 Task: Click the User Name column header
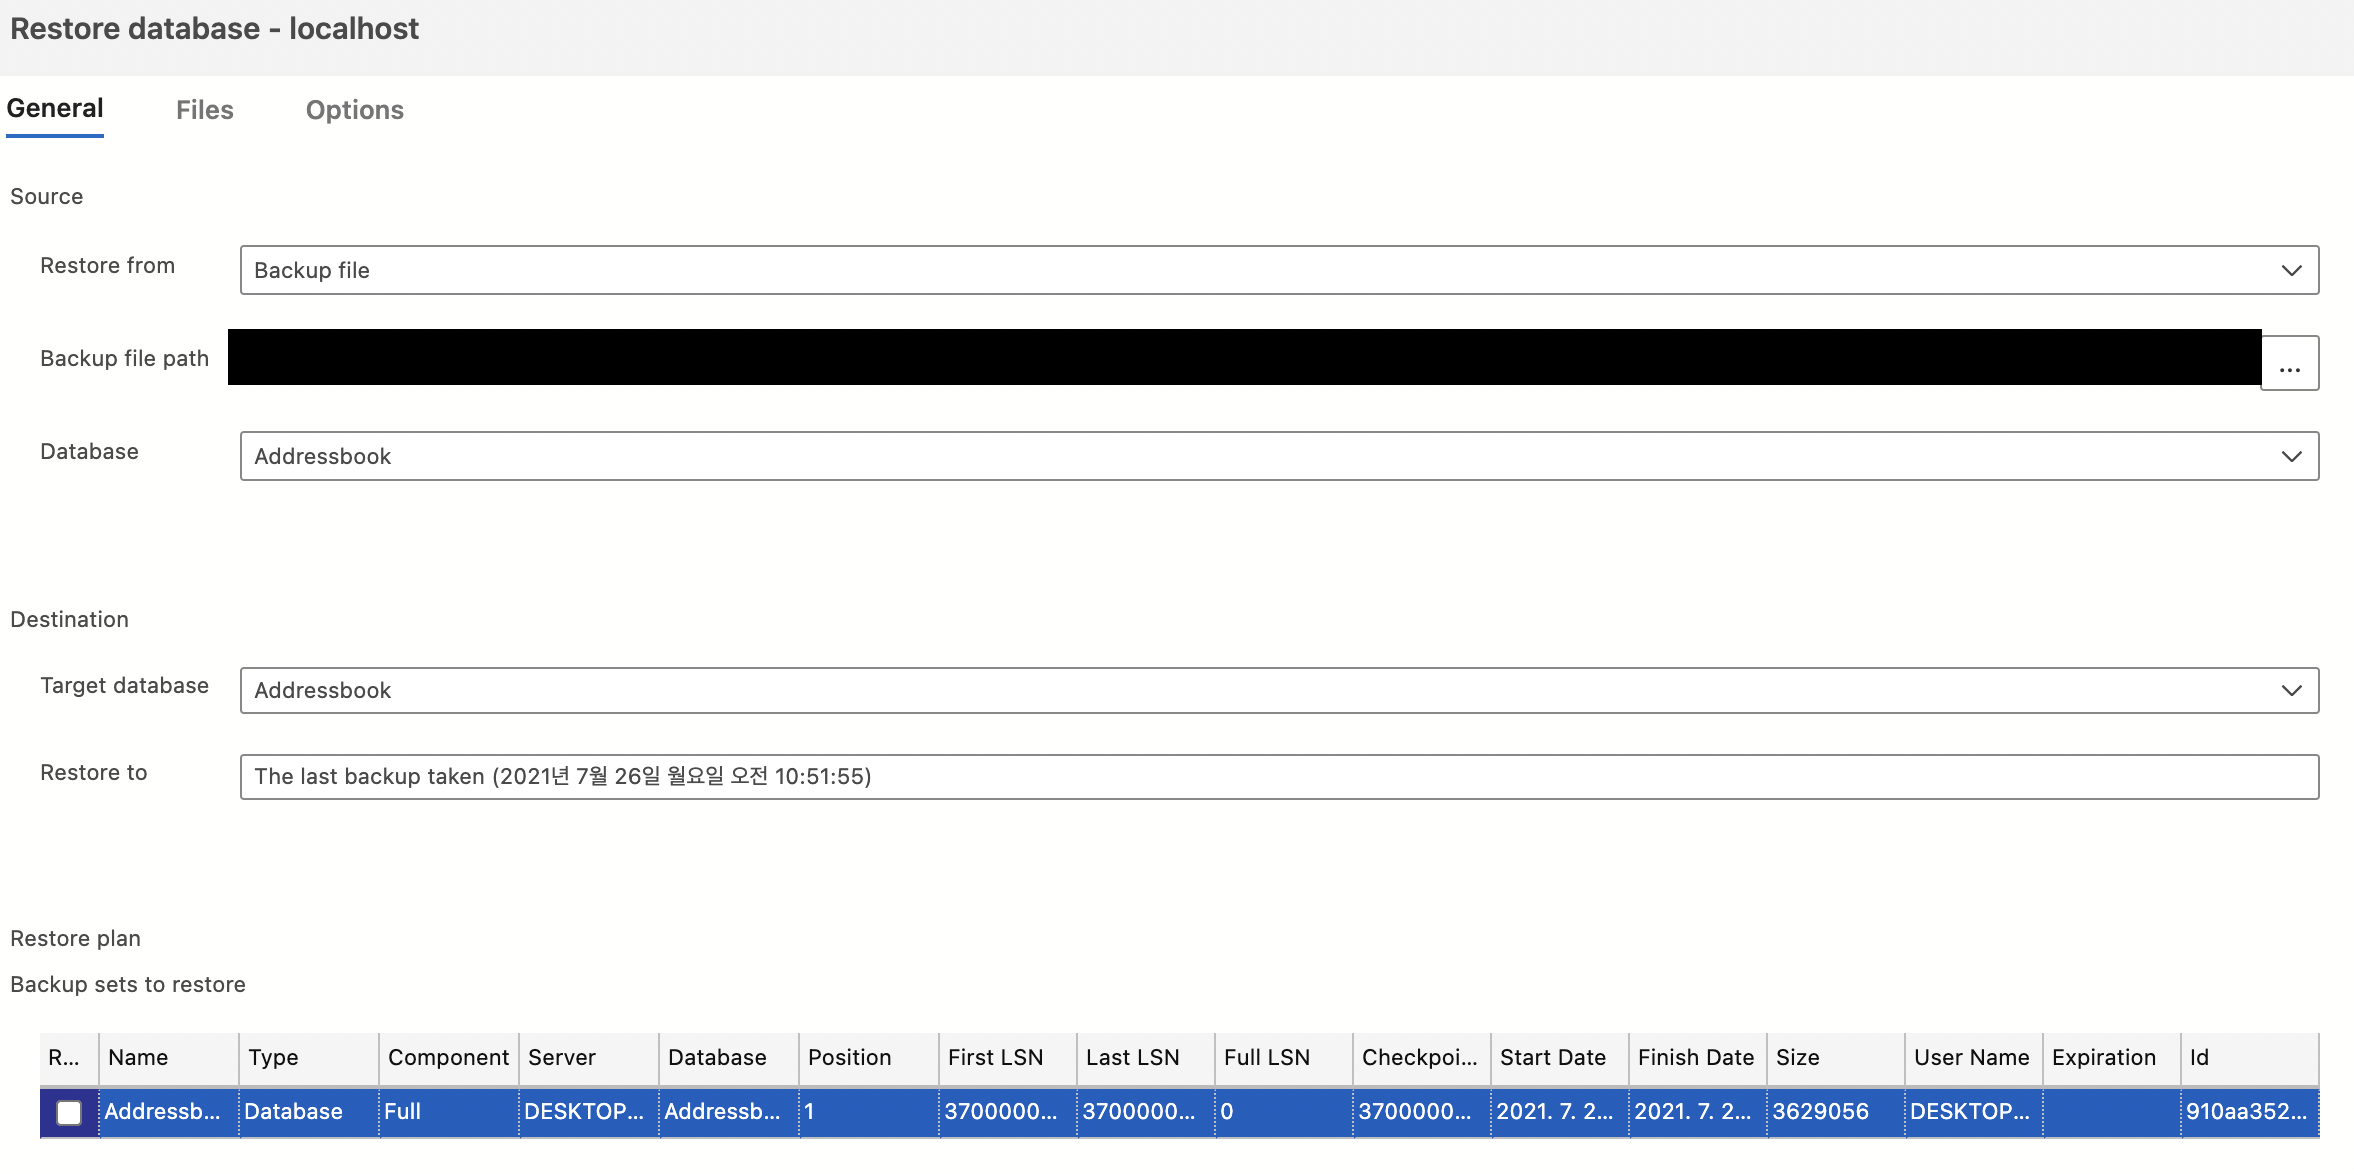coord(1971,1058)
